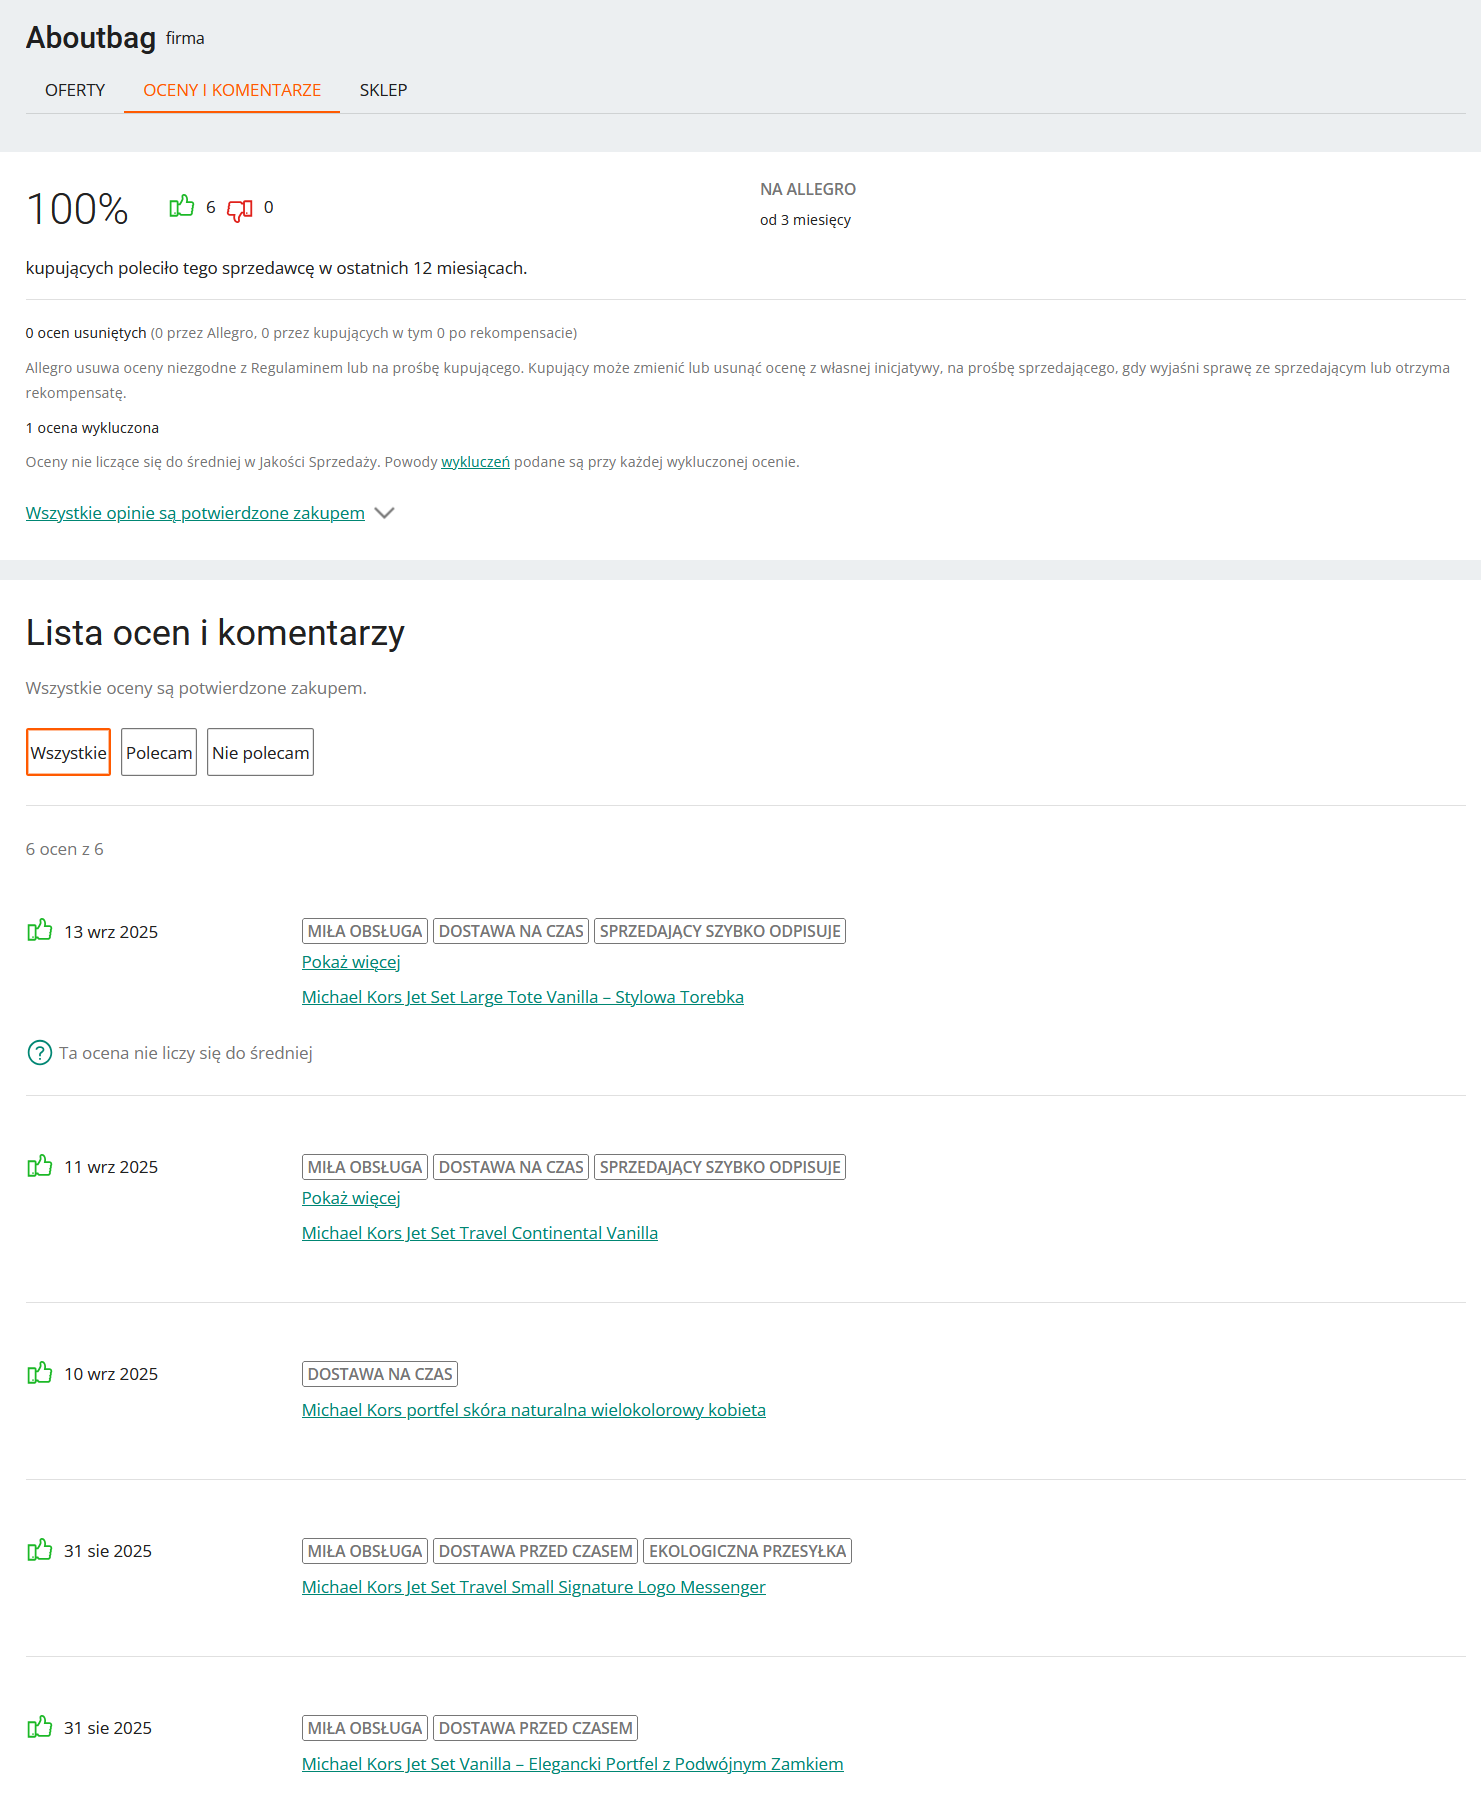1481x1798 pixels.
Task: Open Michael Kors Jet Set Large Tote Vanilla offer
Action: click(522, 997)
